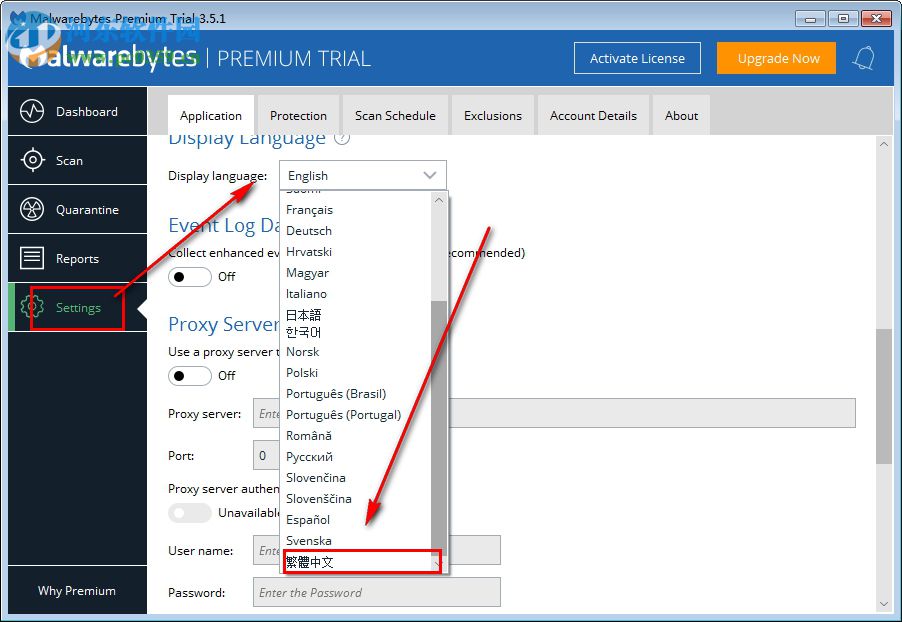Click the Malwarebytes logo
Image resolution: width=902 pixels, height=622 pixels.
100,57
